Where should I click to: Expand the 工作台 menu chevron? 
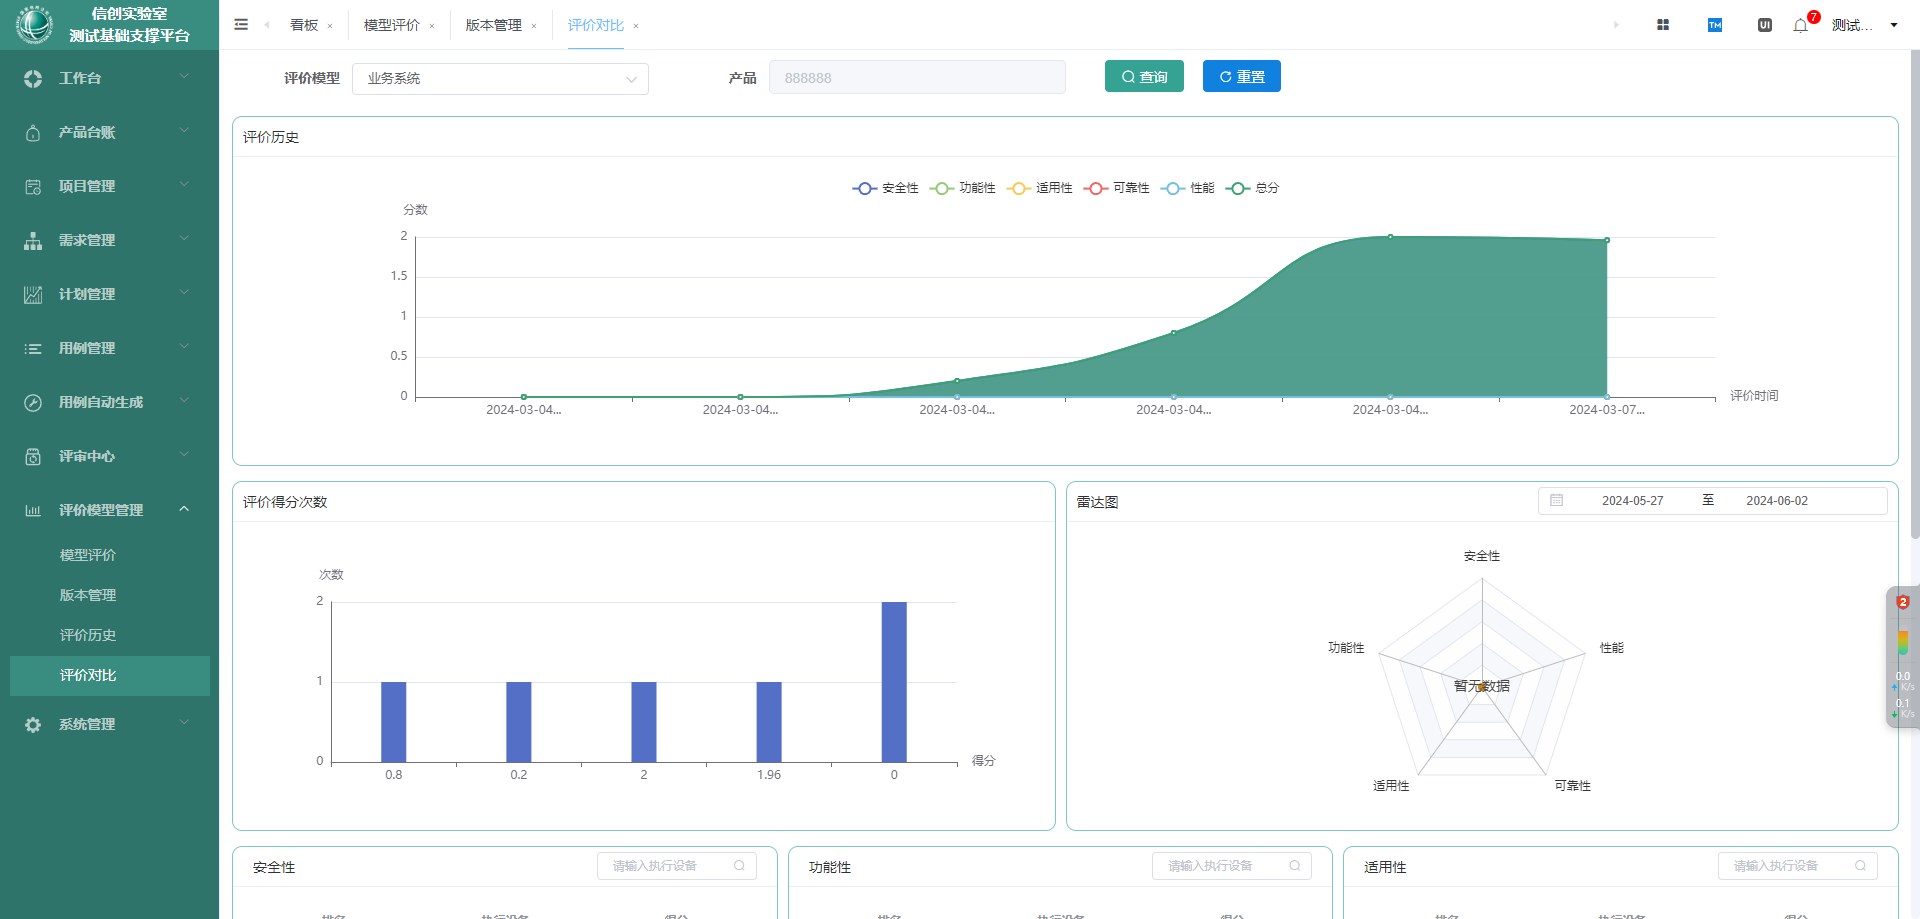coord(184,77)
